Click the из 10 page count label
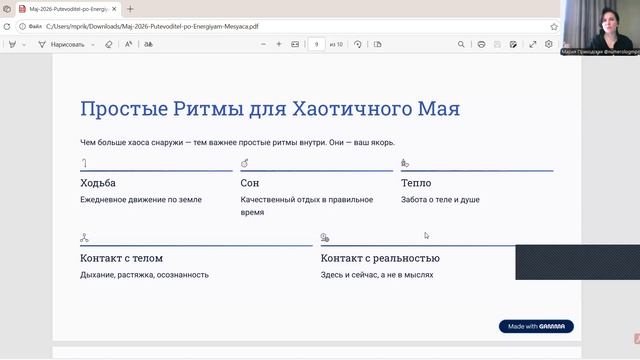 (x=336, y=44)
